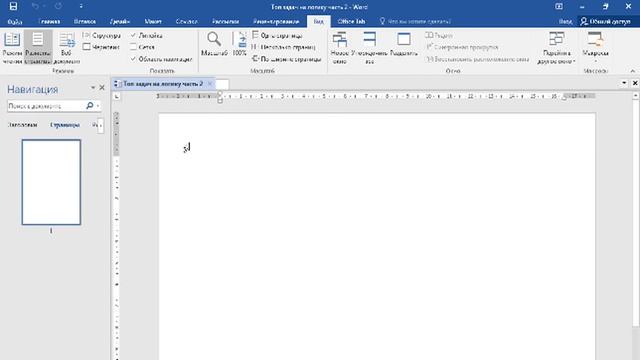This screenshot has width=640, height=360.
Task: Click Split (Разделить) window button
Action: (x=404, y=44)
